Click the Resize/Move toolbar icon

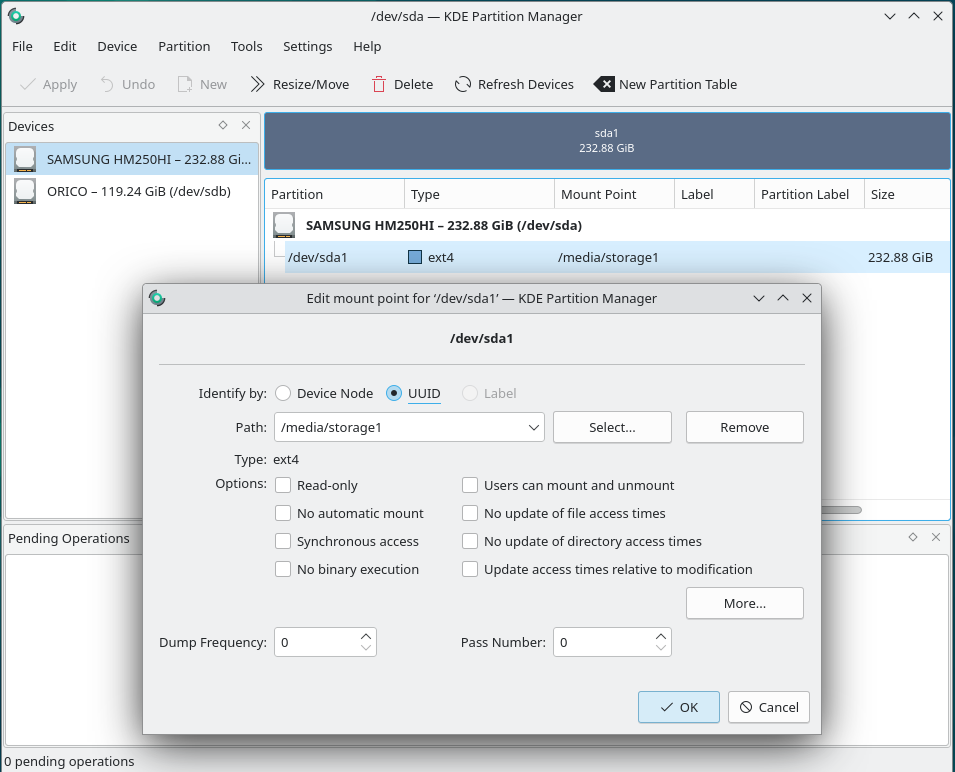tap(258, 85)
